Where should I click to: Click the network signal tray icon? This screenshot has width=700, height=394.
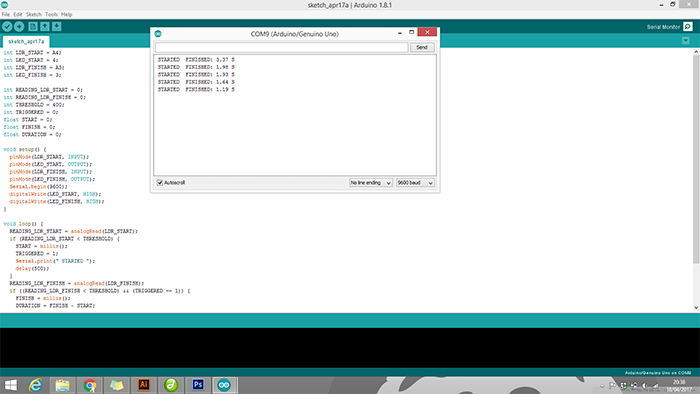[x=655, y=386]
